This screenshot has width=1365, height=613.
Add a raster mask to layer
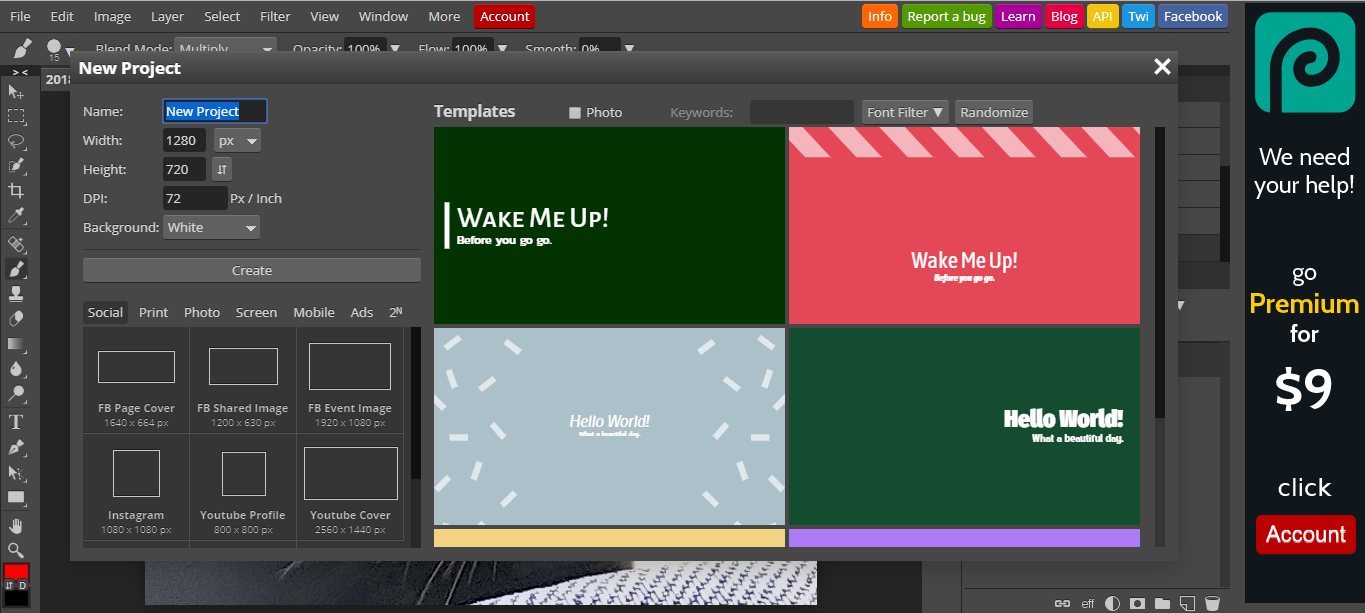tap(1137, 603)
